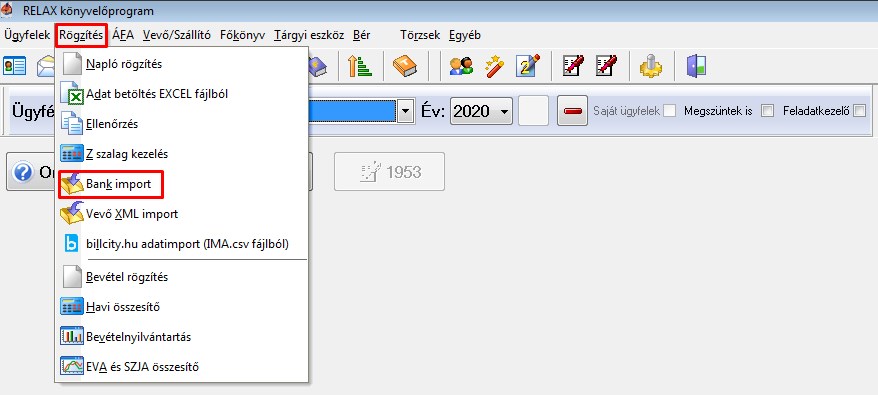
Task: Choose Vevő XML import
Action: (x=181, y=214)
